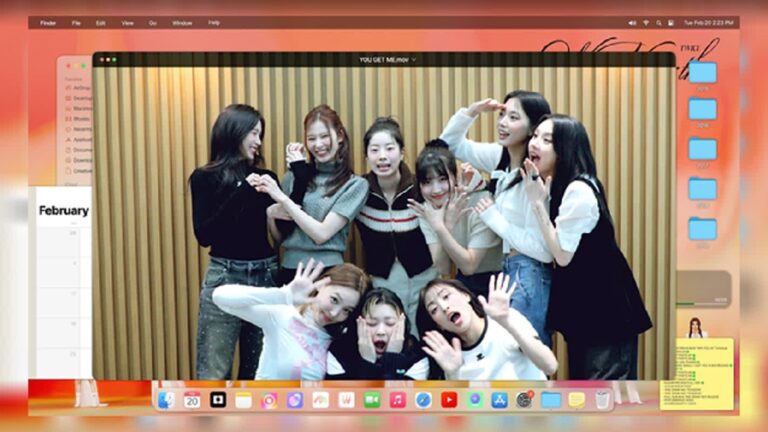Click the February calendar header

pyautogui.click(x=63, y=211)
